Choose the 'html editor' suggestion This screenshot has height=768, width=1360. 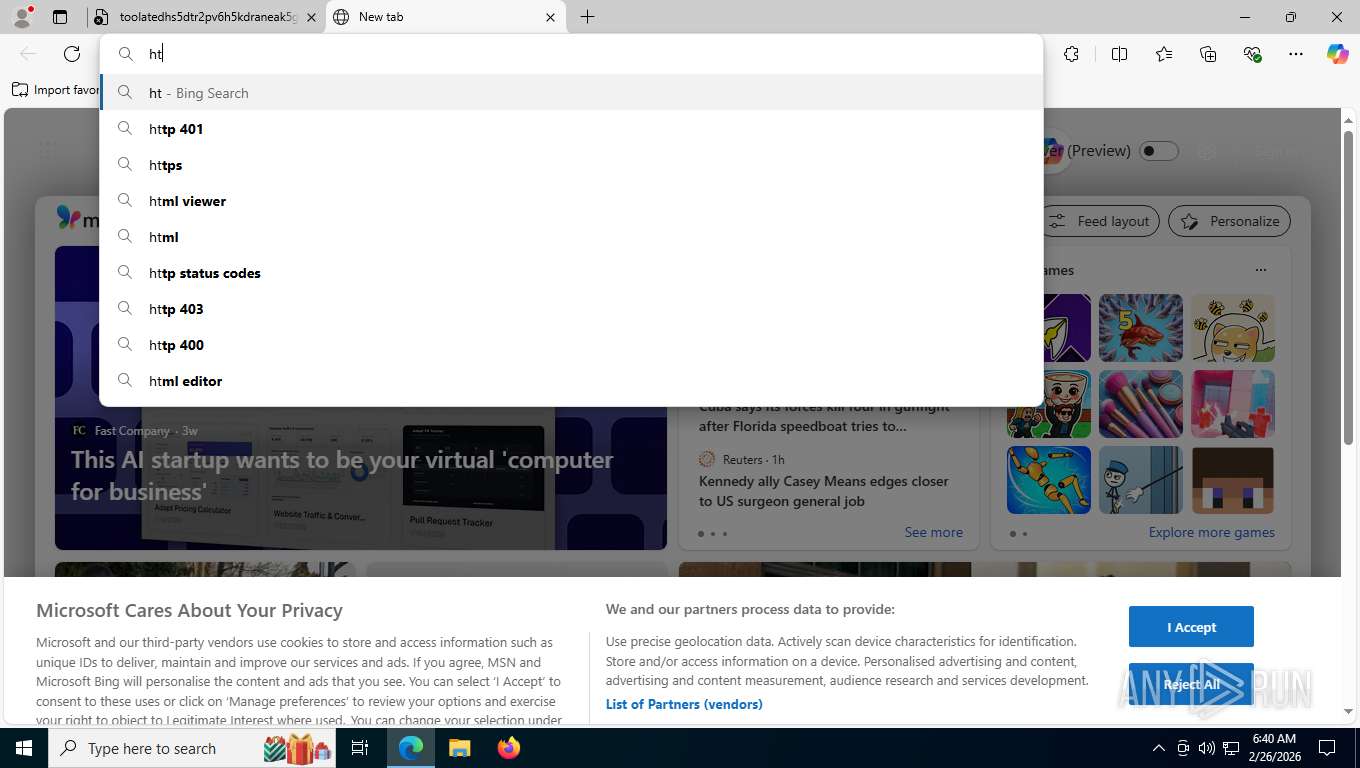571,381
